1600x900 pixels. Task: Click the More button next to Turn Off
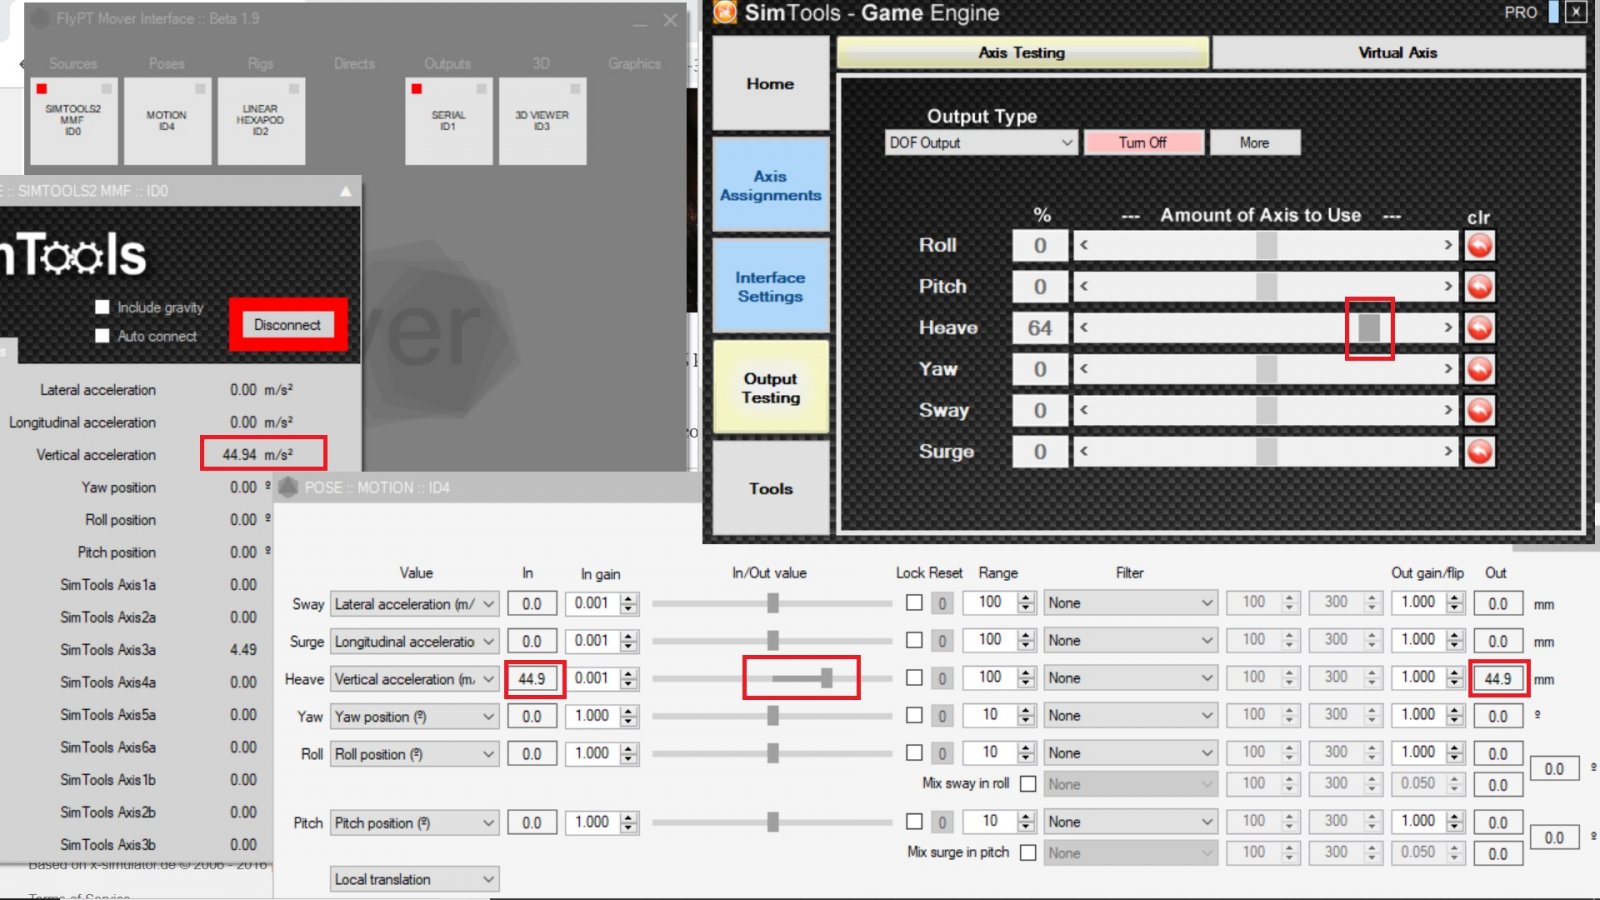1255,143
